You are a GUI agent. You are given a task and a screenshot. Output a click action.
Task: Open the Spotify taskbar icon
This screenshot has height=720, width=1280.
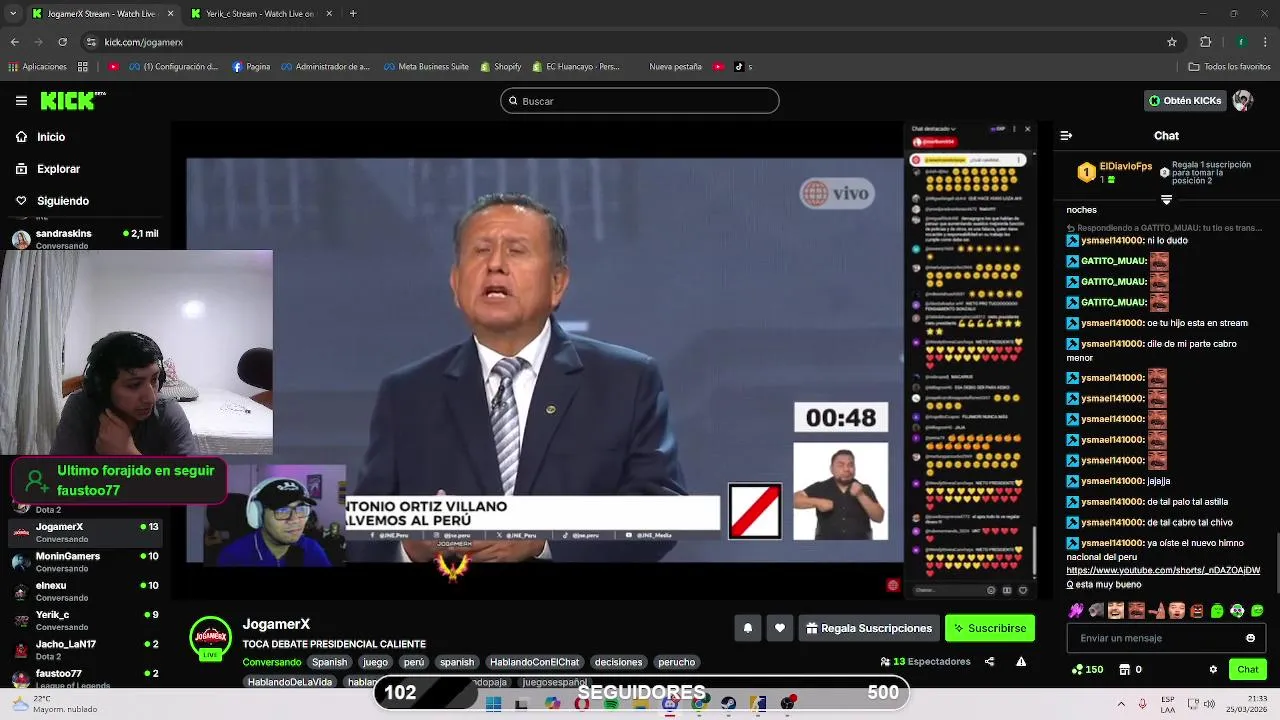(611, 704)
